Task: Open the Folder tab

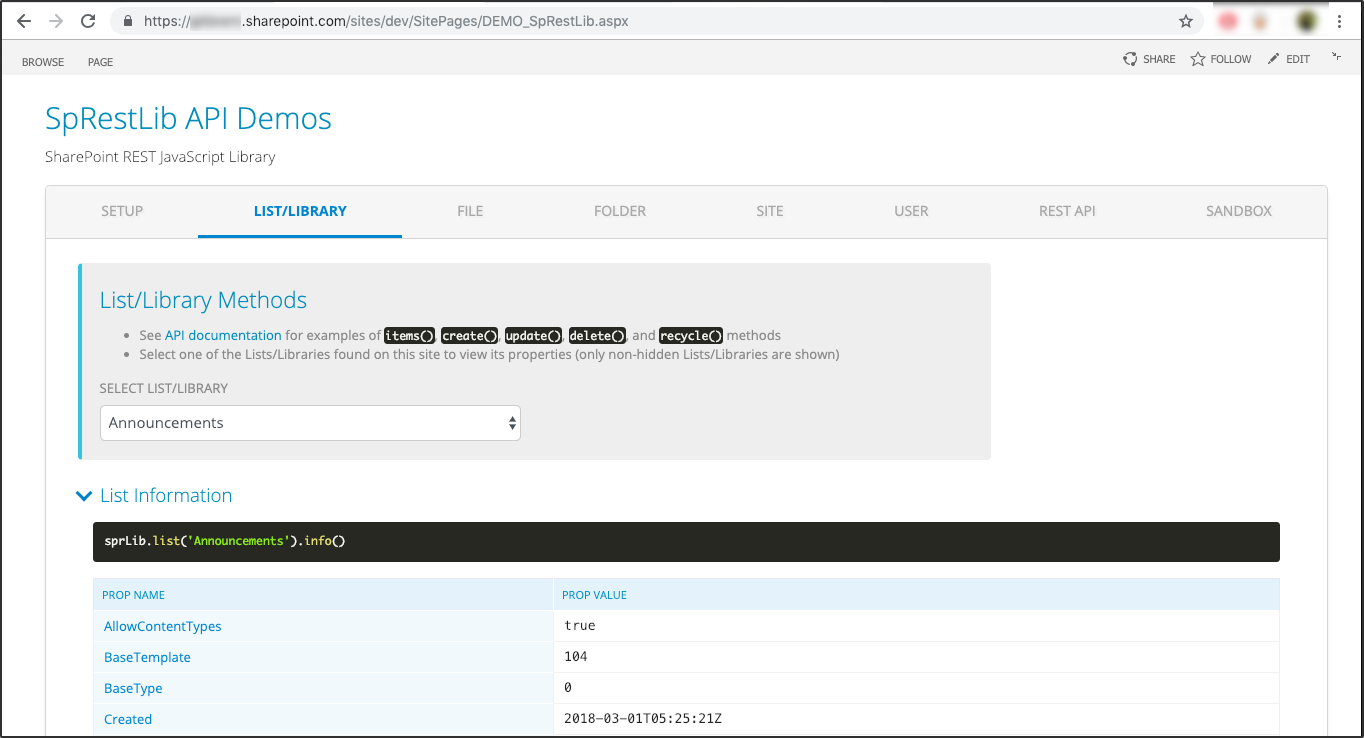Action: click(x=620, y=211)
